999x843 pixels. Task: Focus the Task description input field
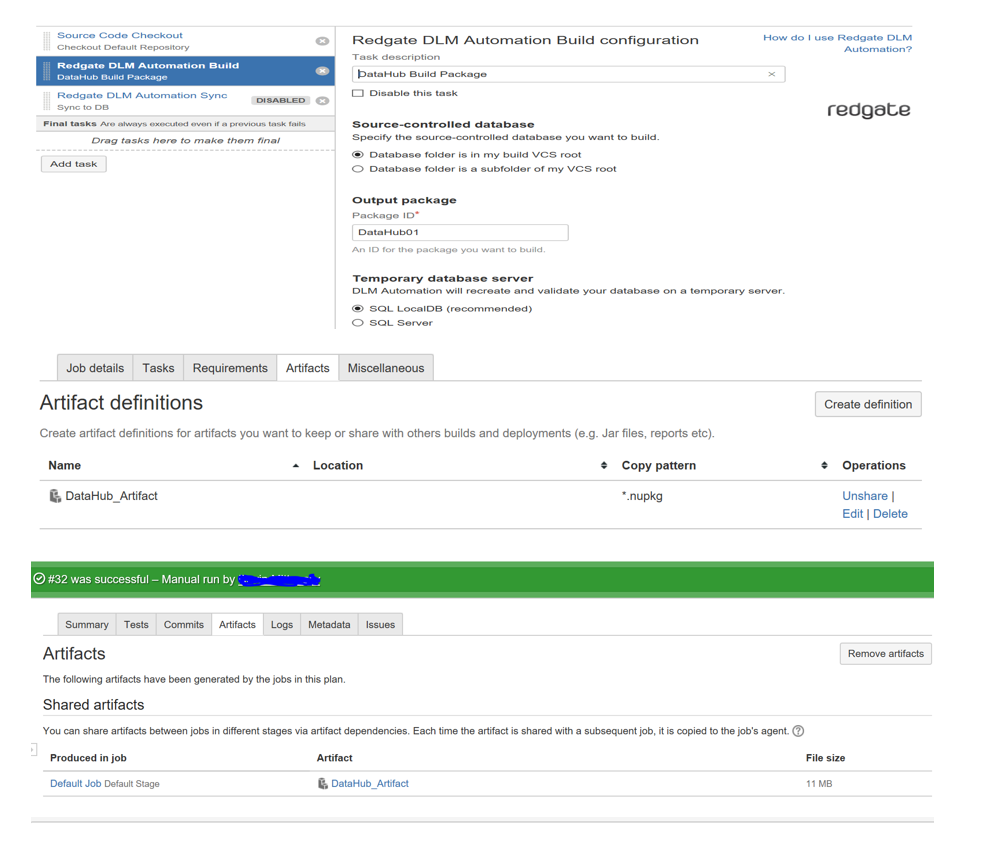[568, 74]
